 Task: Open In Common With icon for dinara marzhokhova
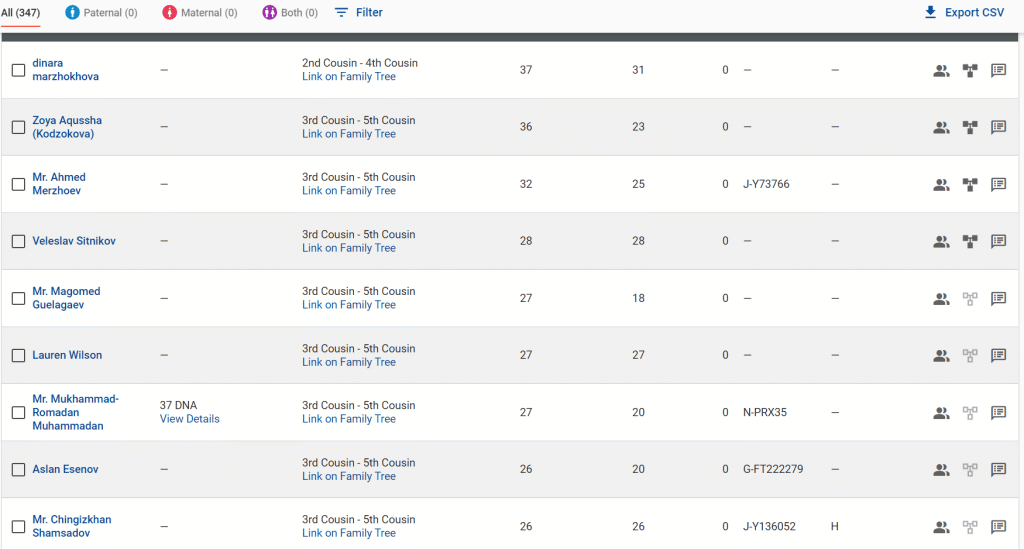[x=941, y=70]
